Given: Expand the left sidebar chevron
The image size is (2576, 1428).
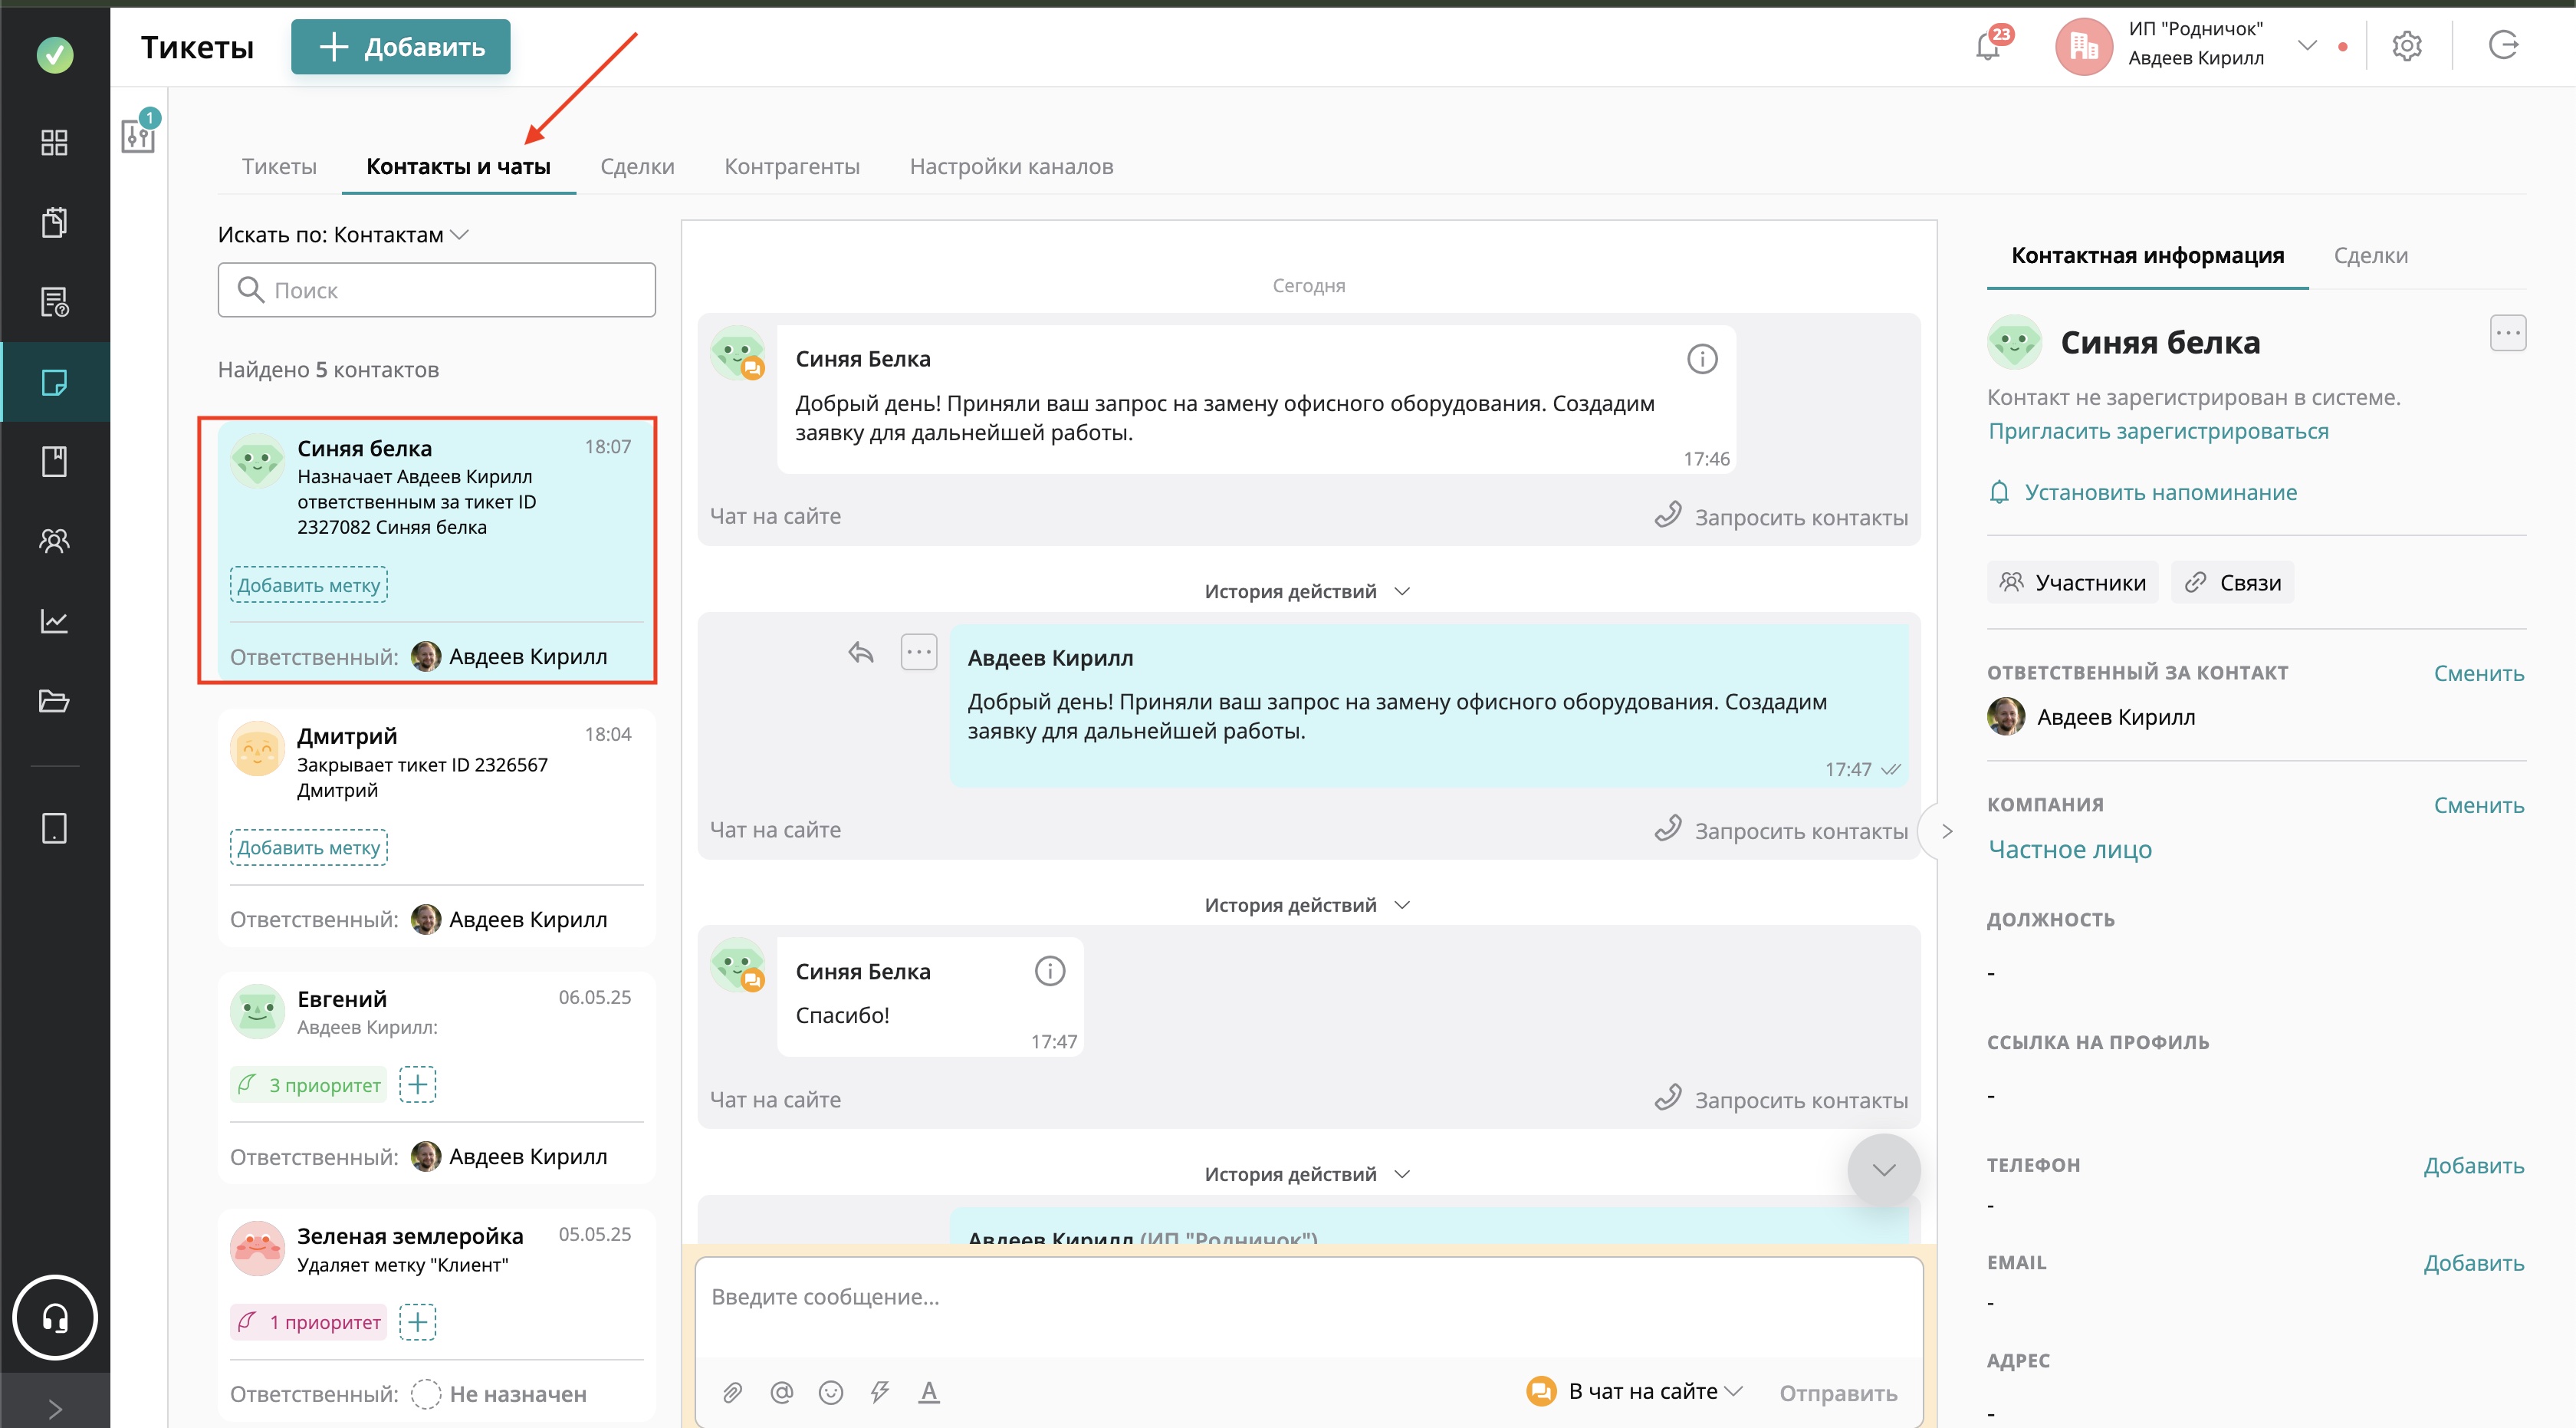Looking at the screenshot, I should 55,1408.
